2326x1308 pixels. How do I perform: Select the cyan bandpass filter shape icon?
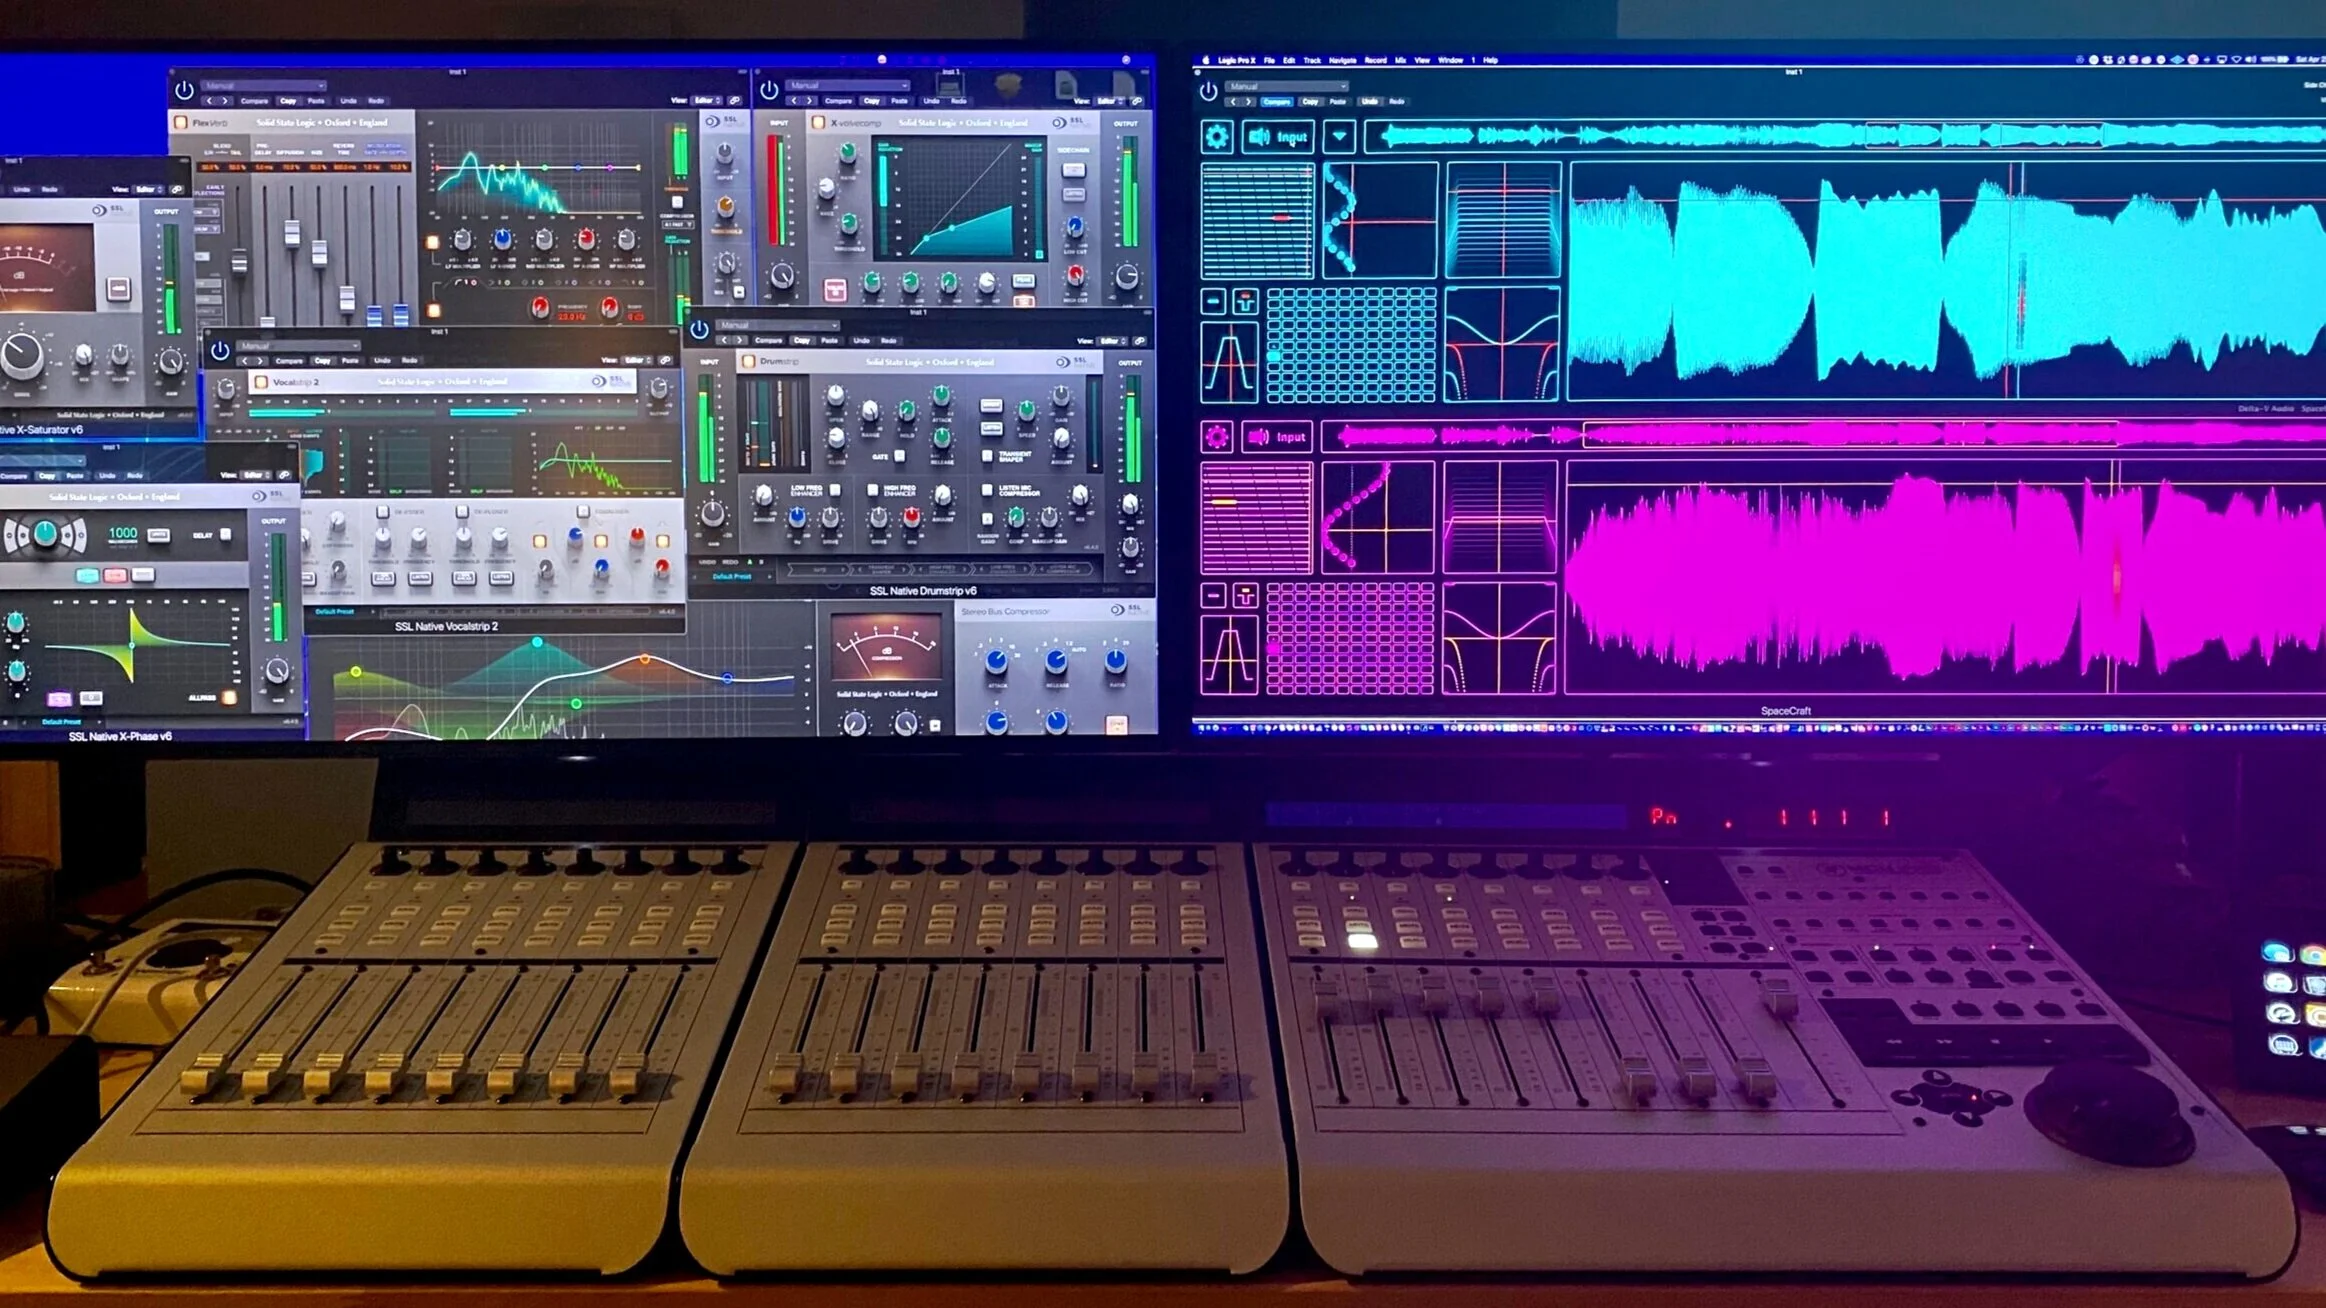tap(1229, 362)
